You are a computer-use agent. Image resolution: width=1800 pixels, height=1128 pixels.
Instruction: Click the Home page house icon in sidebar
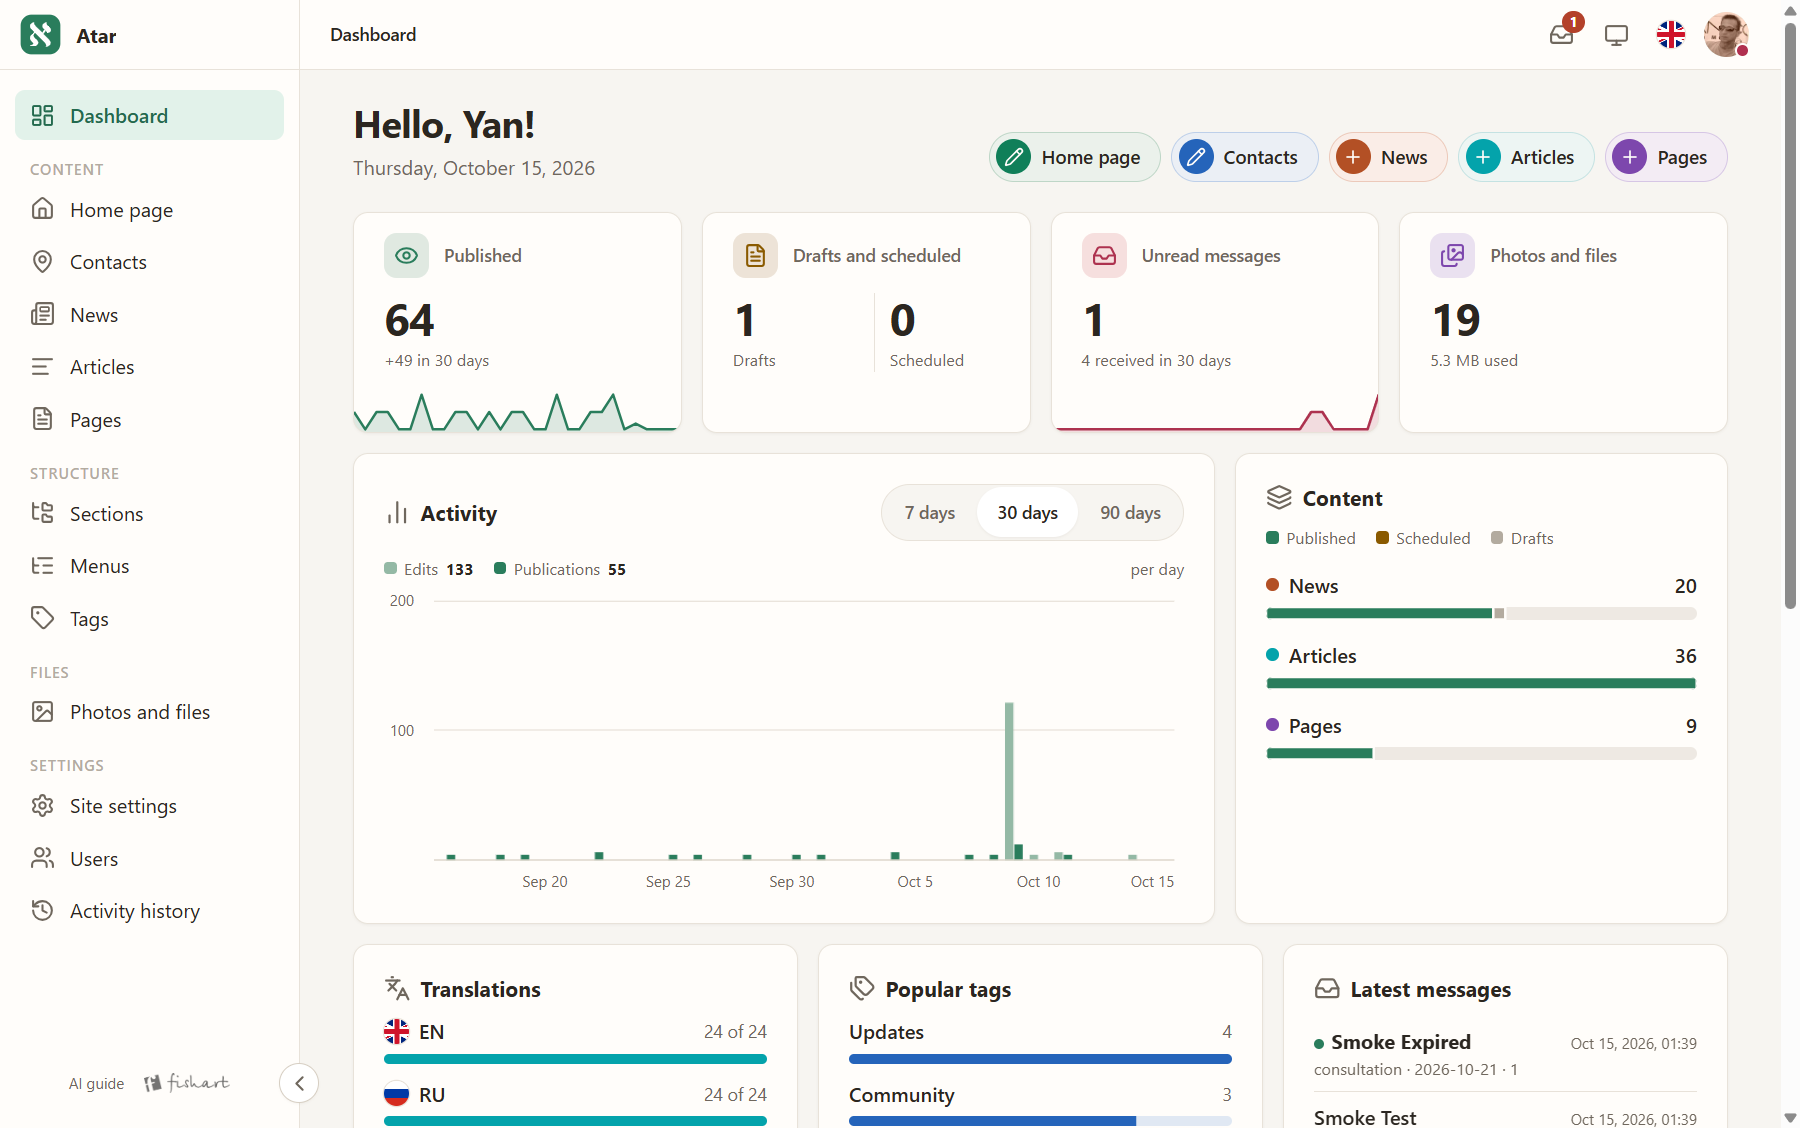click(42, 209)
